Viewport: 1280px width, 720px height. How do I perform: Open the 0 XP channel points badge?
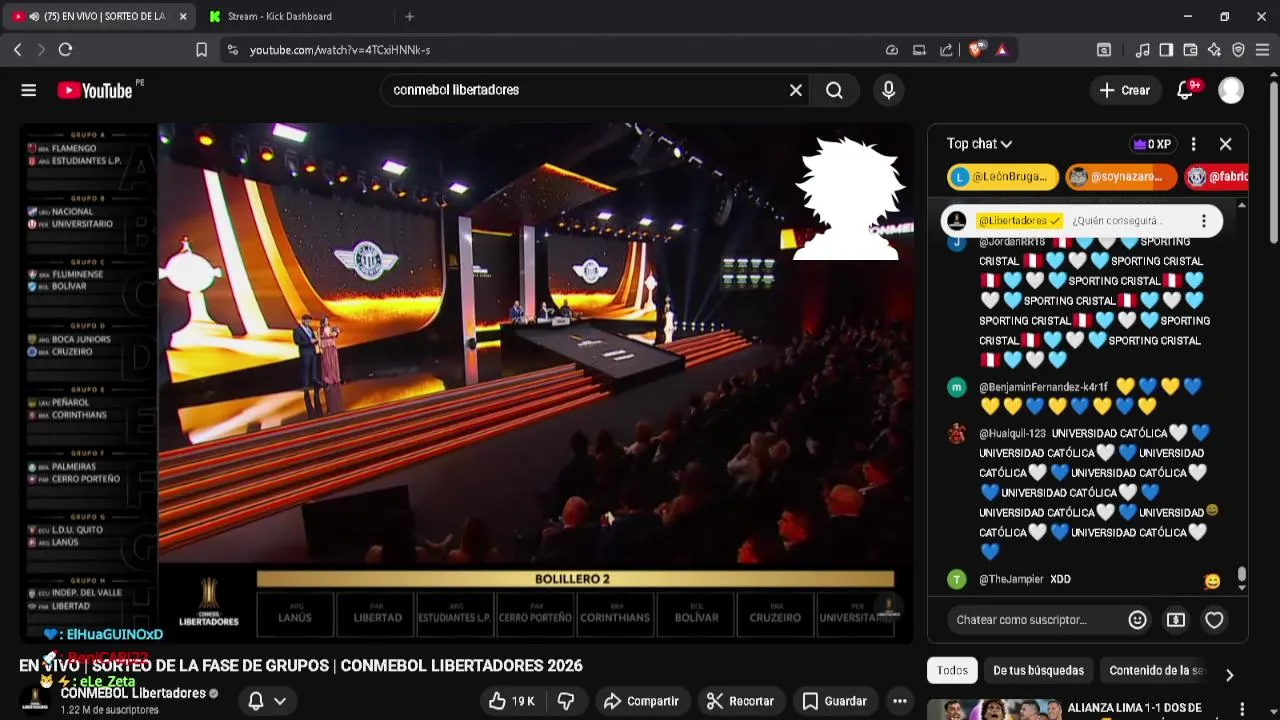pos(1152,144)
